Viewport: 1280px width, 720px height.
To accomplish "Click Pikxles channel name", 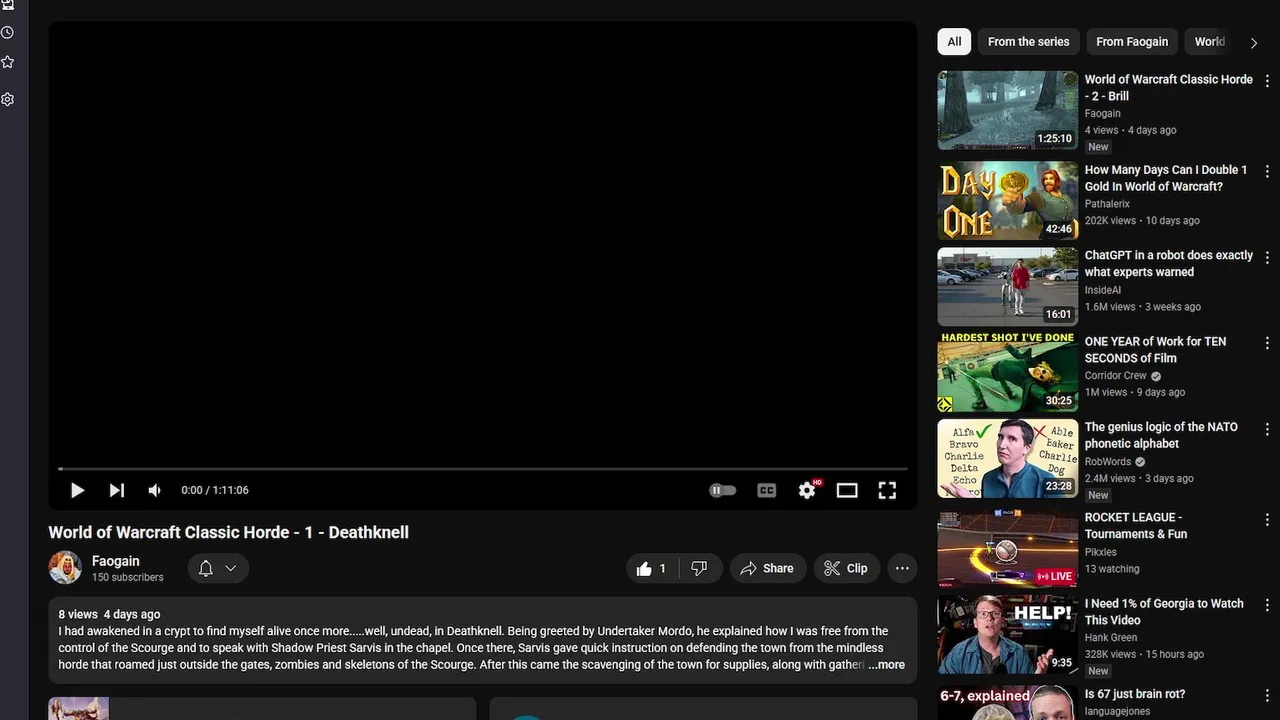I will coord(1101,552).
